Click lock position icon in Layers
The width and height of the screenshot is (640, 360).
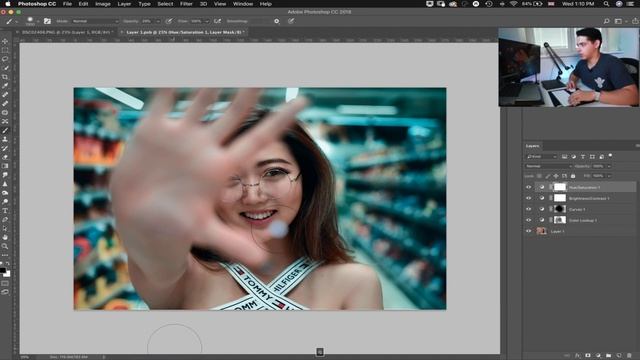point(556,176)
